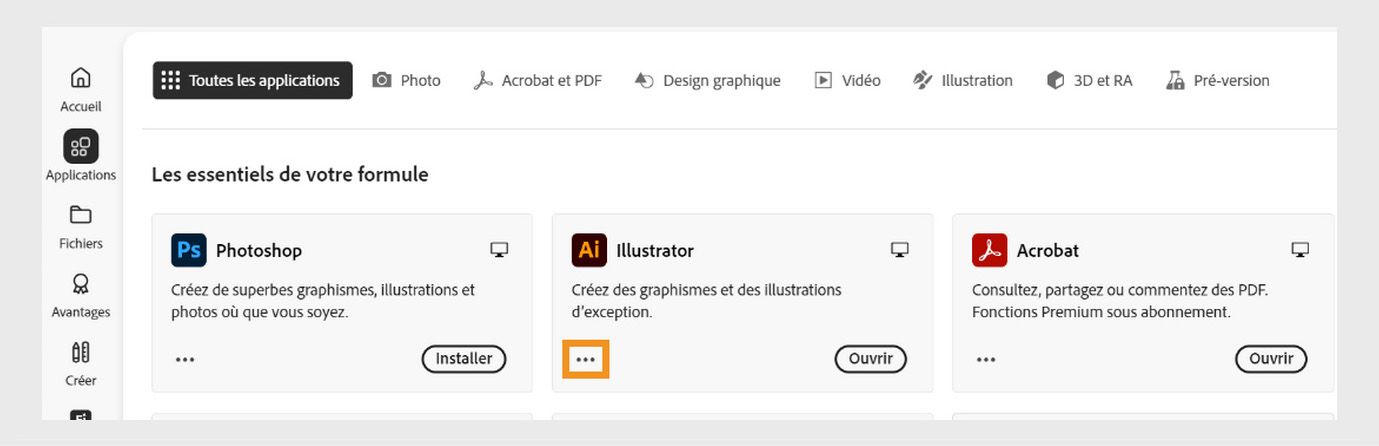1379x446 pixels.
Task: Switch to the Vidéo category tab
Action: (847, 80)
